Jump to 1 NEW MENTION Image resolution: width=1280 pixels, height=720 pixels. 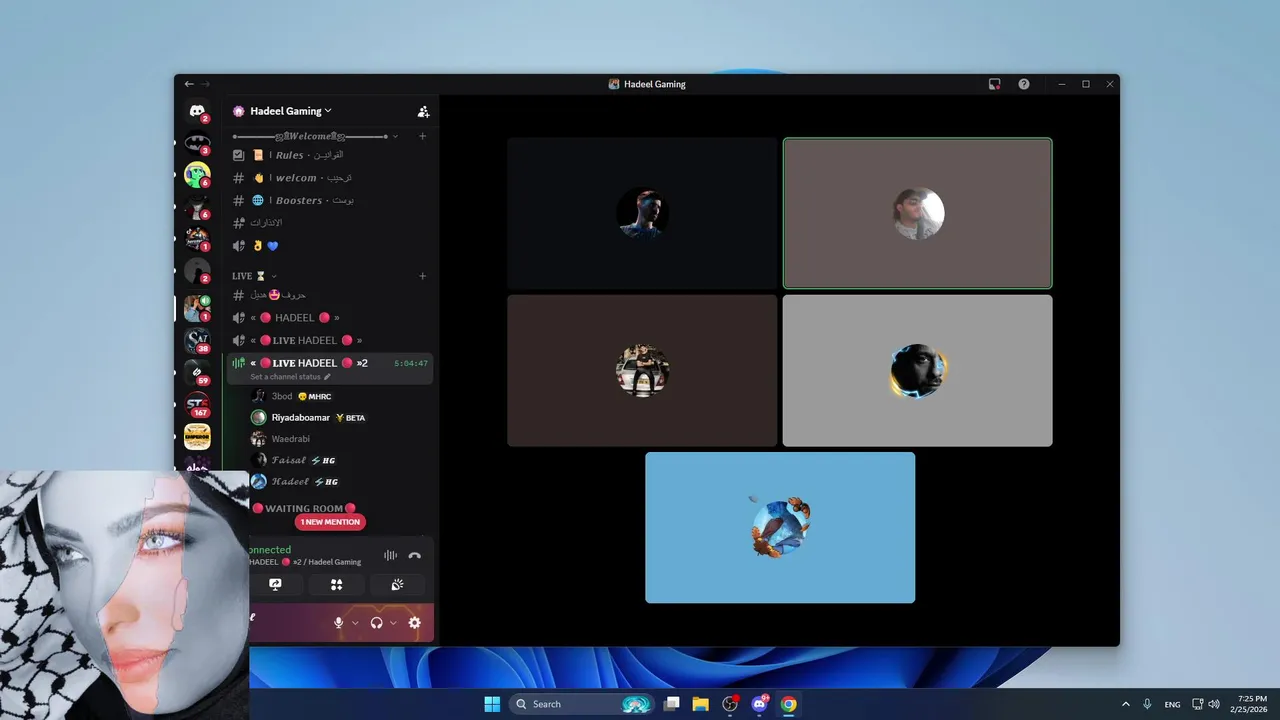click(x=330, y=522)
